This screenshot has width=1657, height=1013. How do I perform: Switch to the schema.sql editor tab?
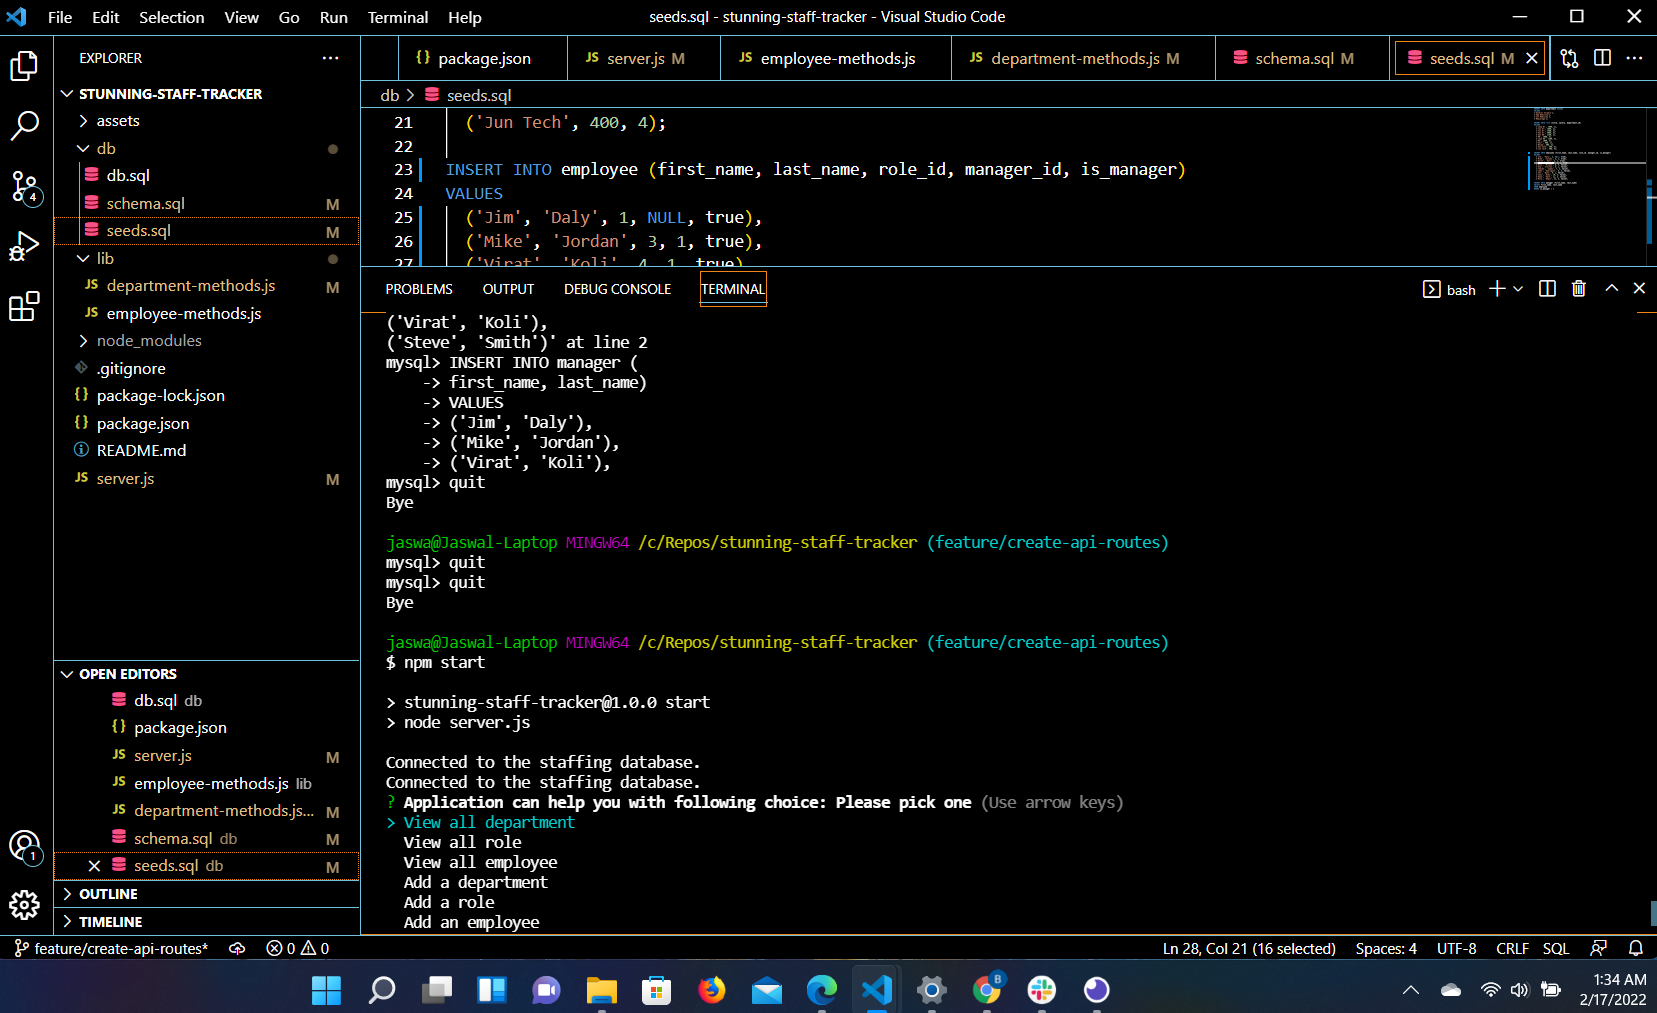tap(1298, 58)
